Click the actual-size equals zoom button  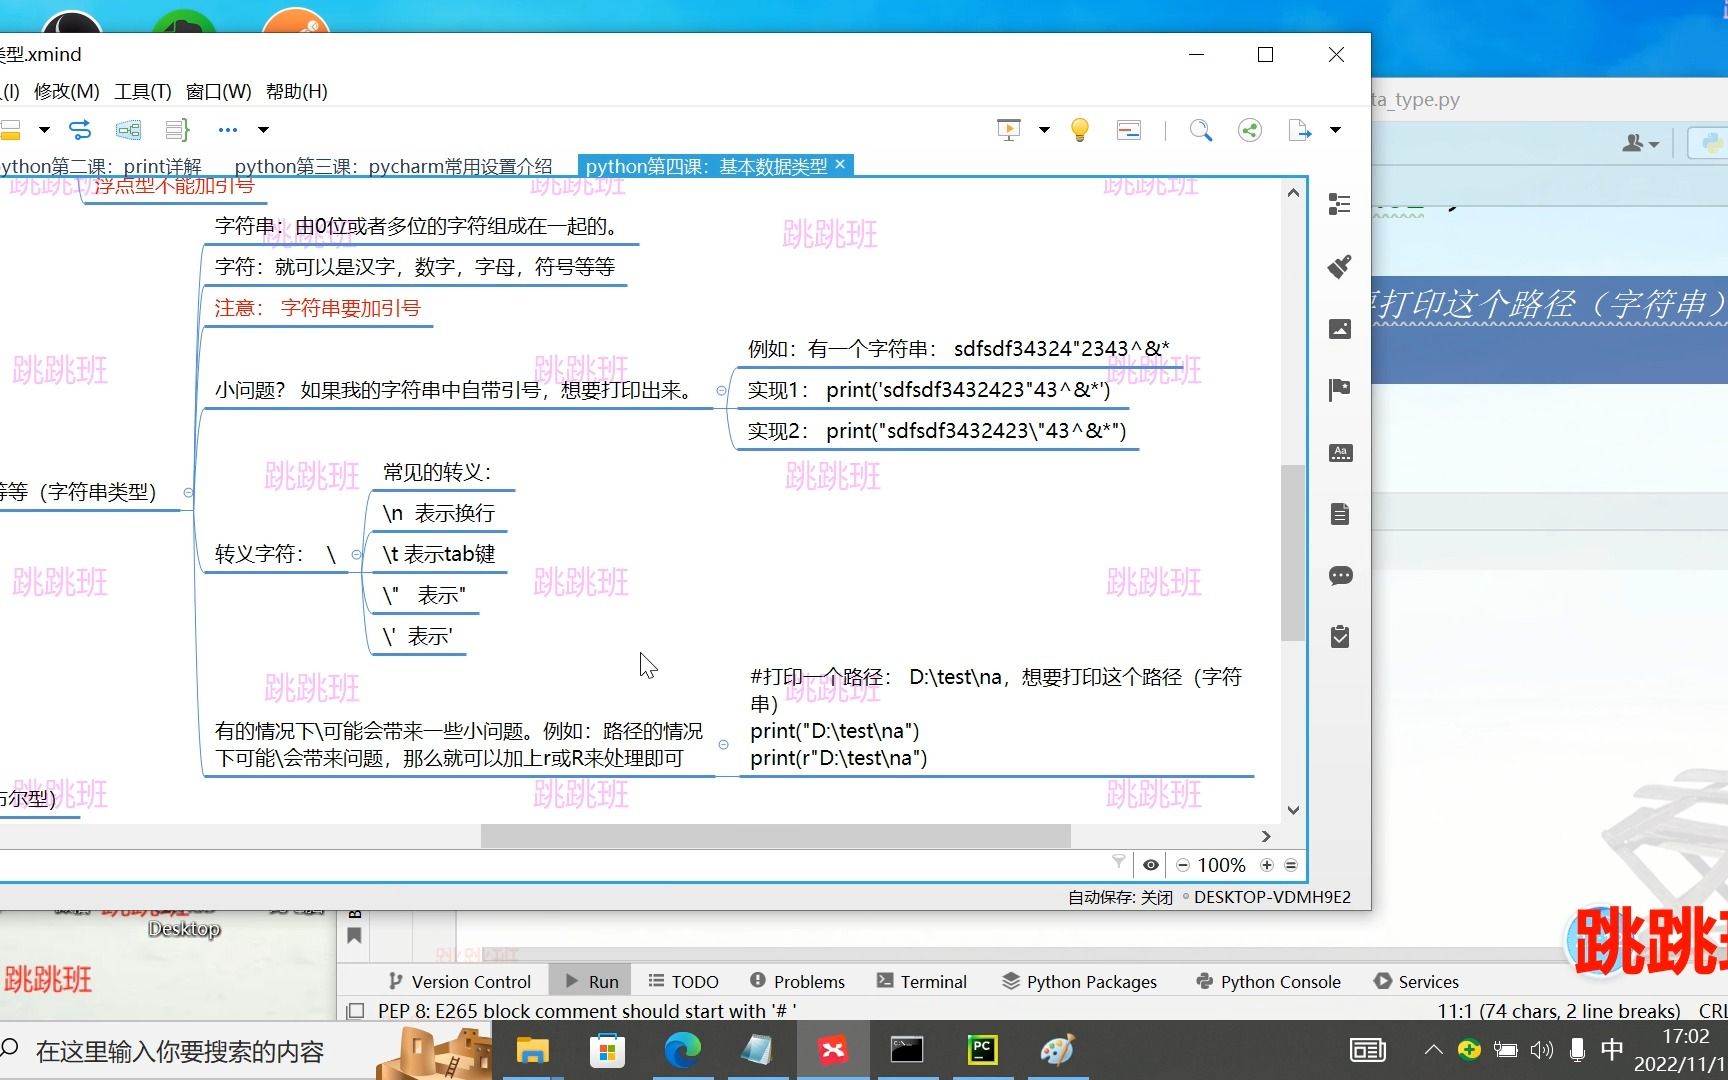(x=1291, y=865)
